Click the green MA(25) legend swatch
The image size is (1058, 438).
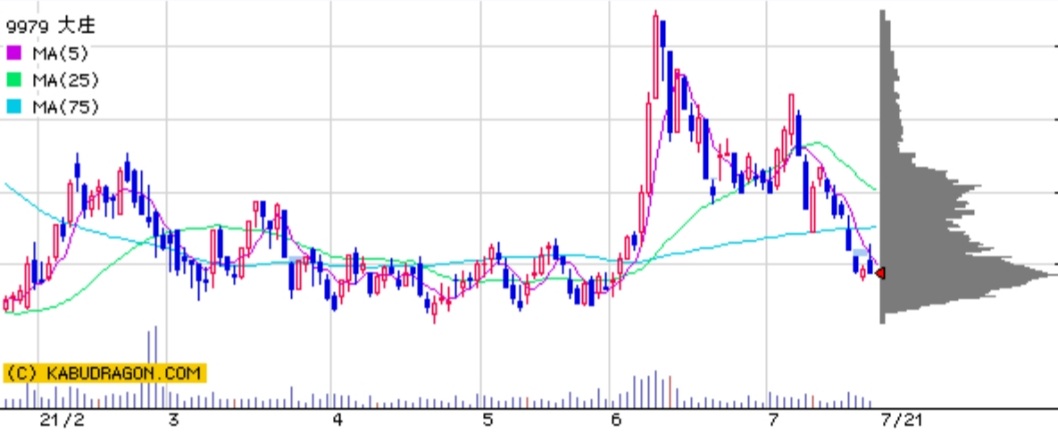[13, 80]
